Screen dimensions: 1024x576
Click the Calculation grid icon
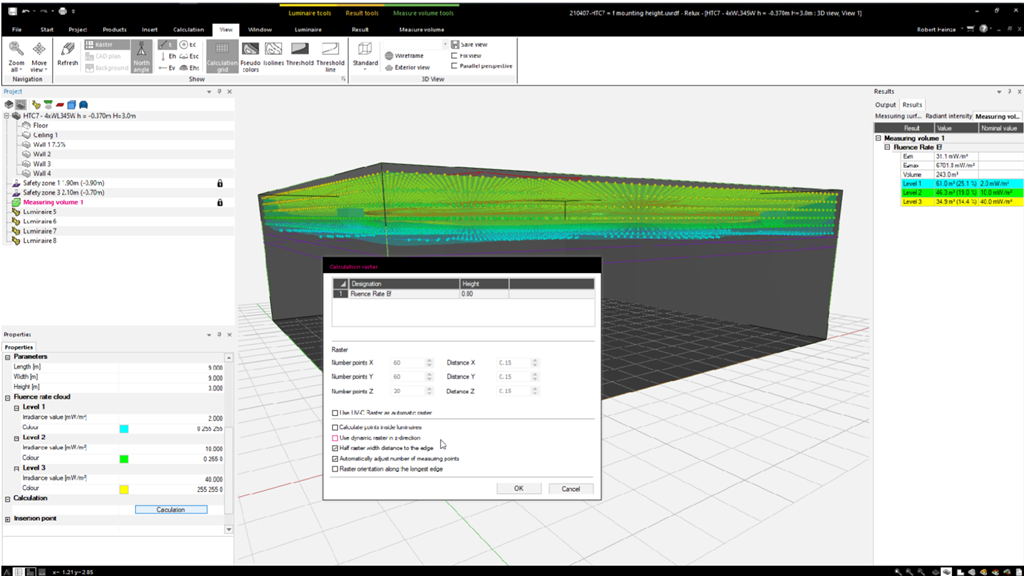click(x=222, y=54)
